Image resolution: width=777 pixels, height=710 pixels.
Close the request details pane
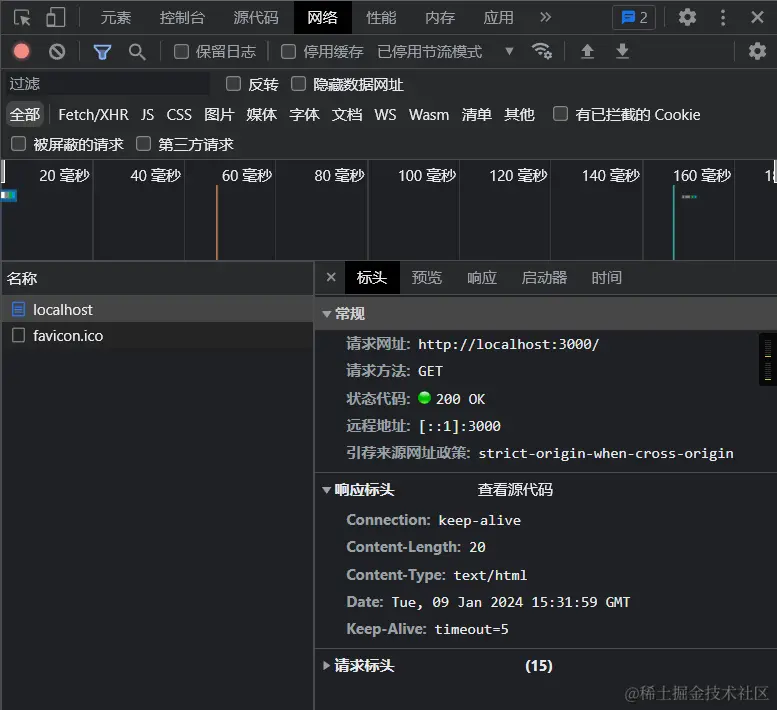click(x=331, y=277)
